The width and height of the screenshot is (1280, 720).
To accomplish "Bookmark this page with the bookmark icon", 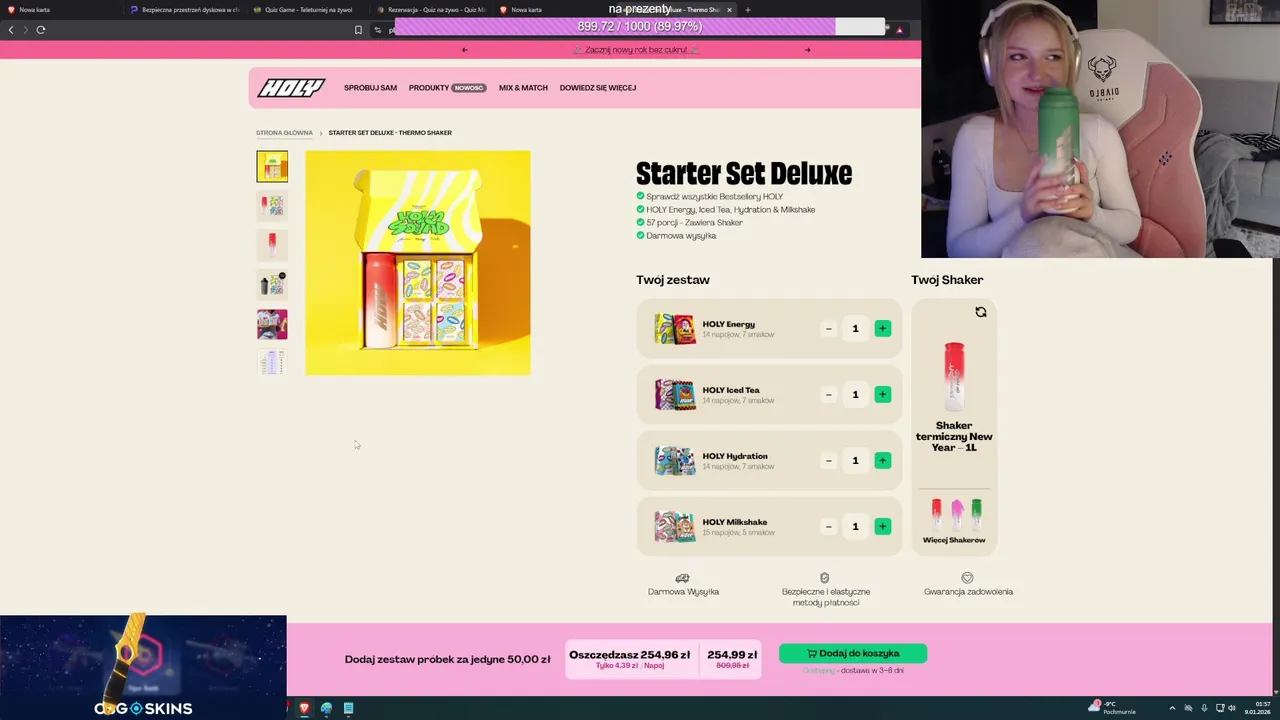I will (358, 30).
